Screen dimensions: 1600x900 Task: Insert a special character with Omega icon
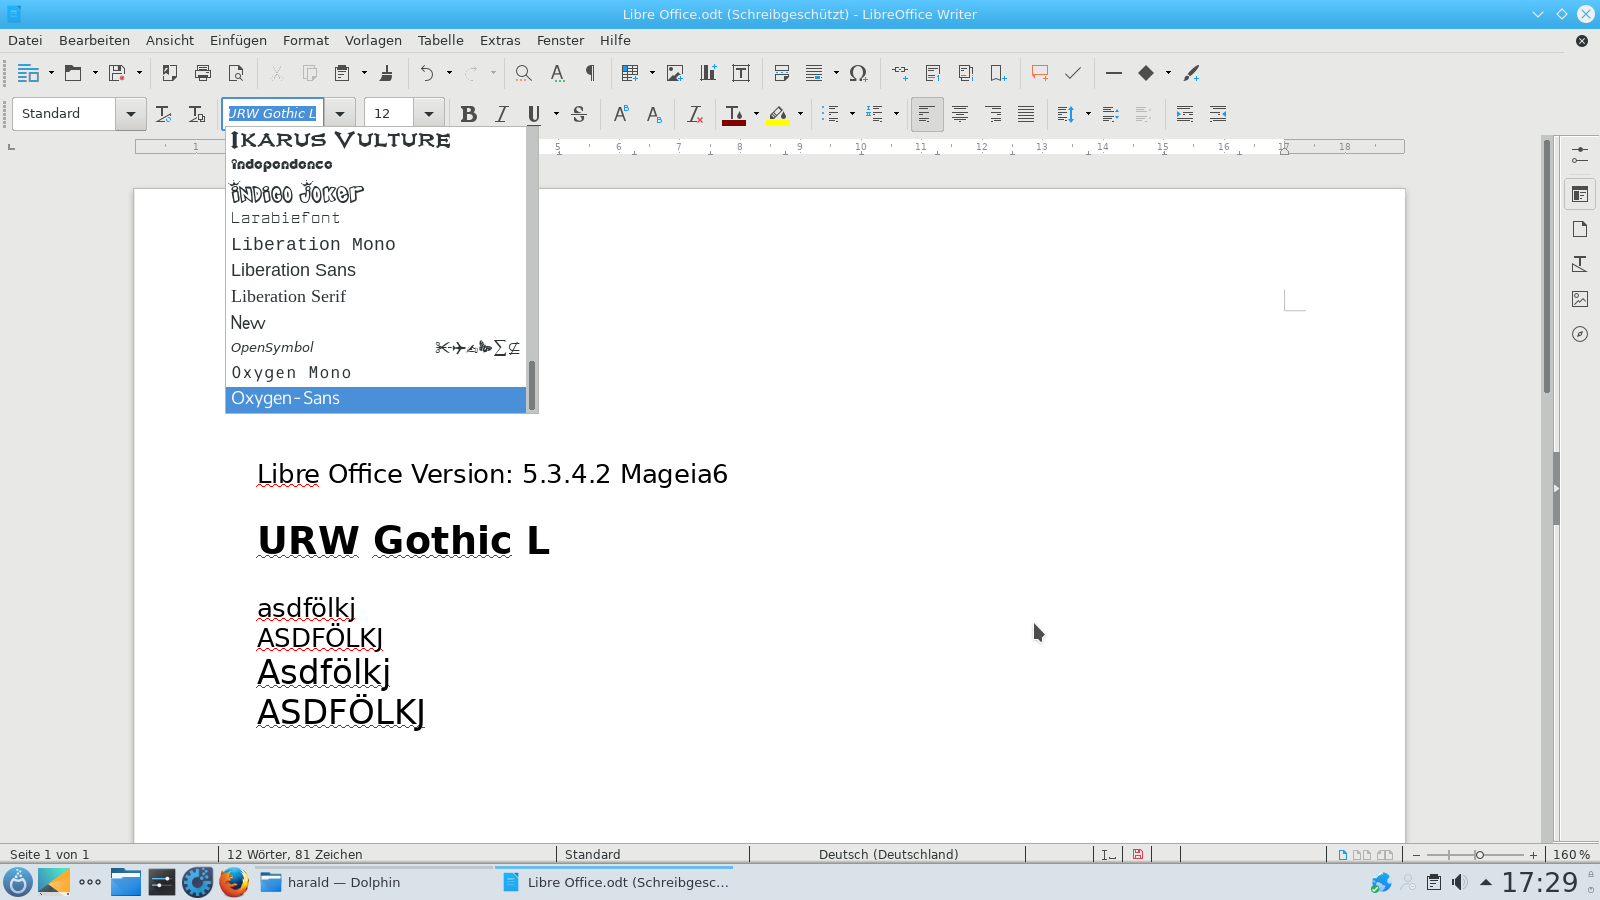[x=858, y=73]
